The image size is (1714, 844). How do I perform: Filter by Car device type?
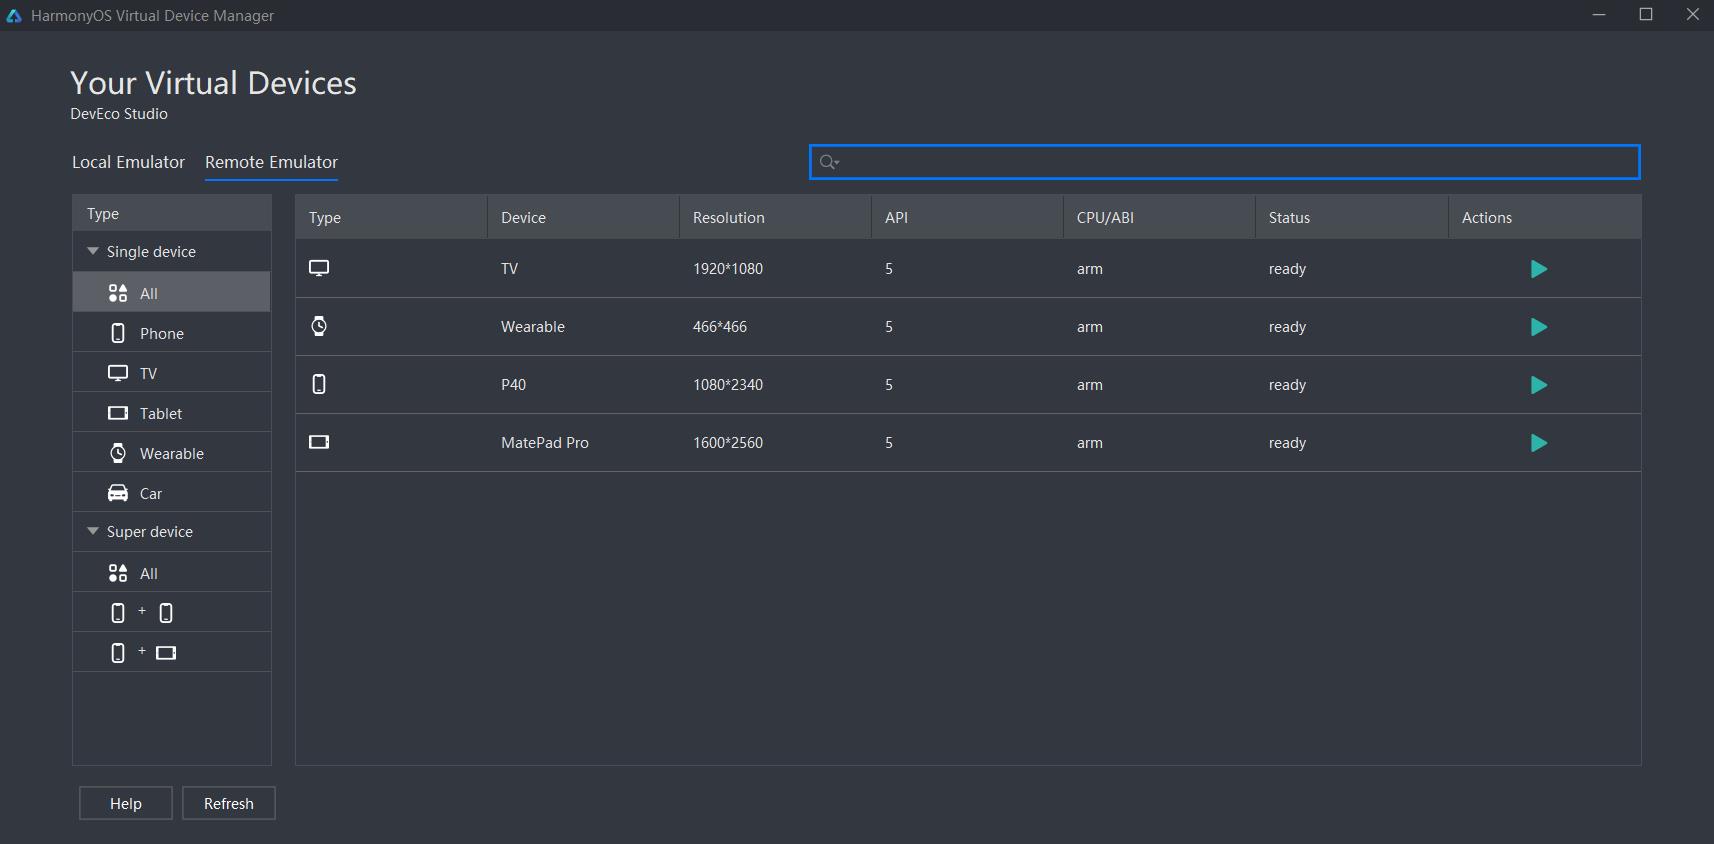[x=172, y=493]
